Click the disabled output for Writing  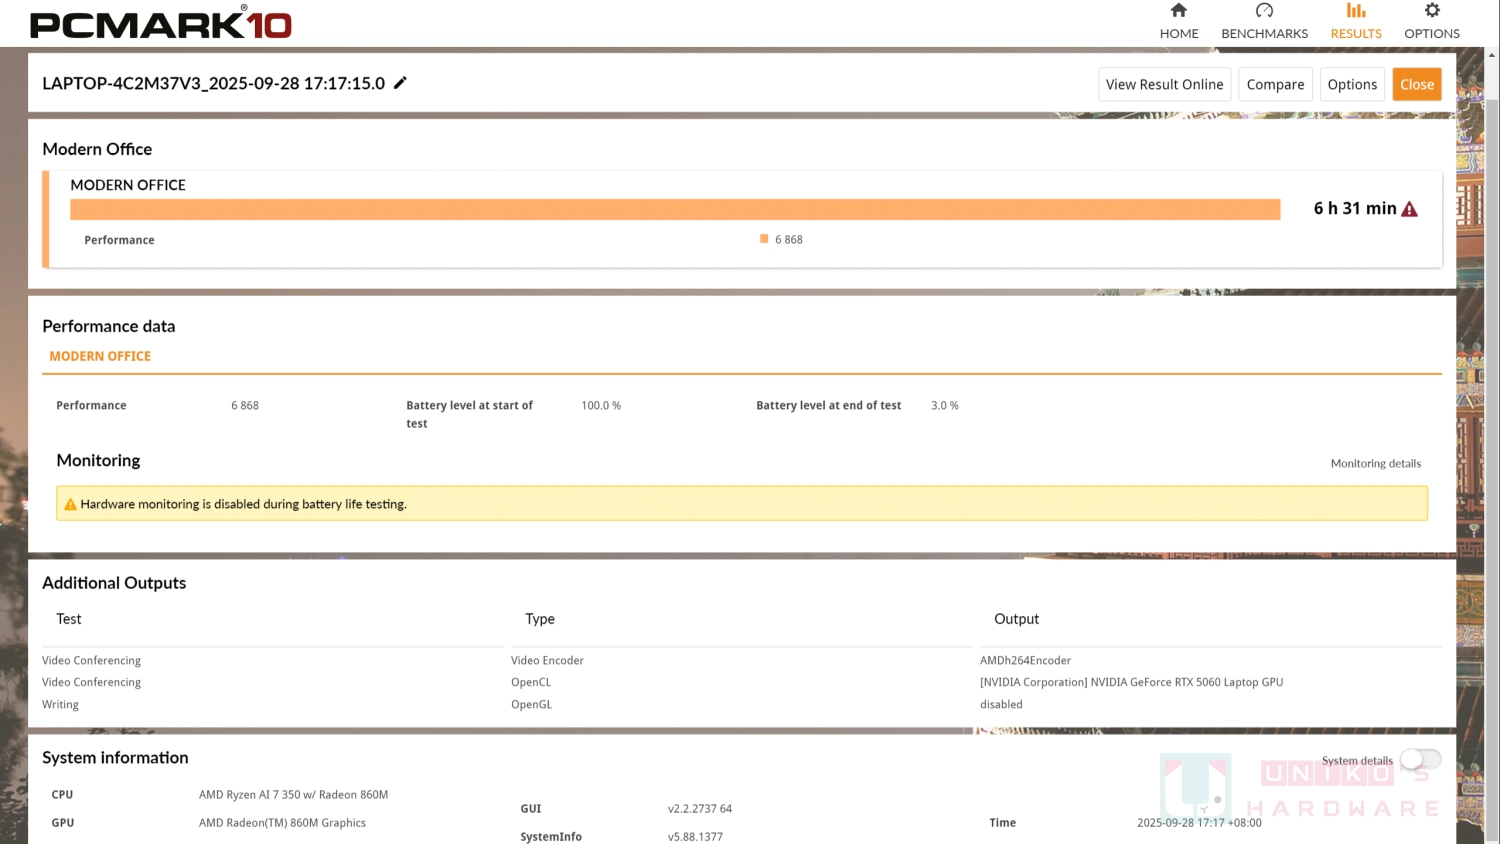click(1001, 705)
